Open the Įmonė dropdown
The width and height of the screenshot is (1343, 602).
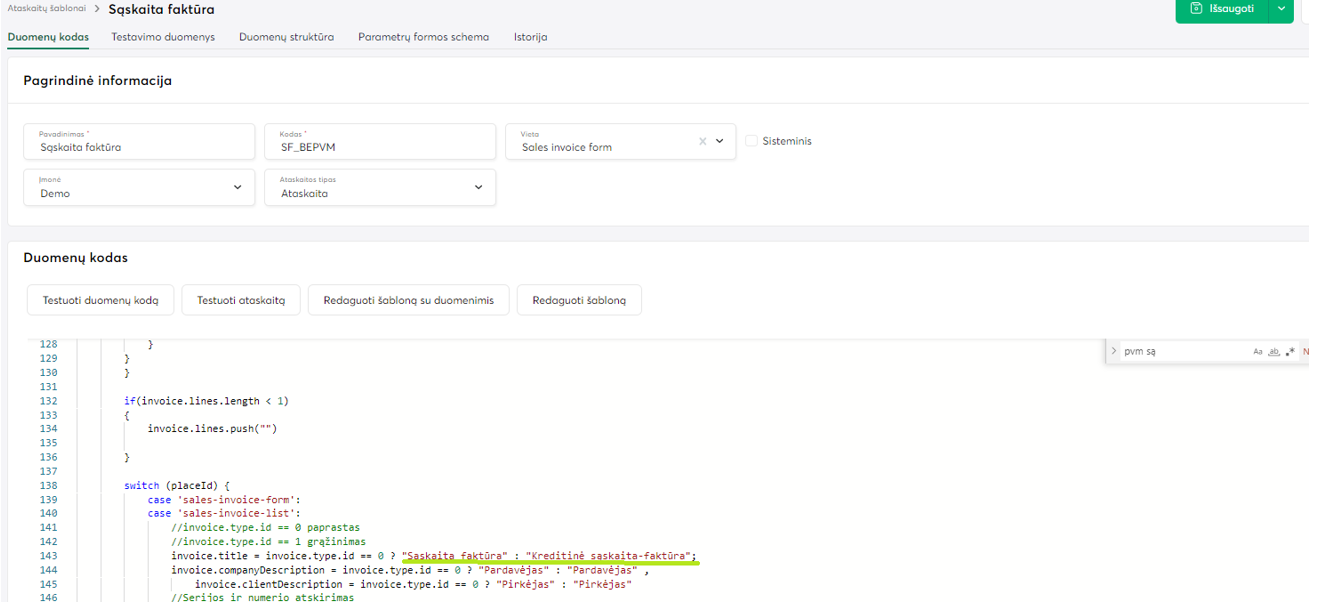pos(237,188)
